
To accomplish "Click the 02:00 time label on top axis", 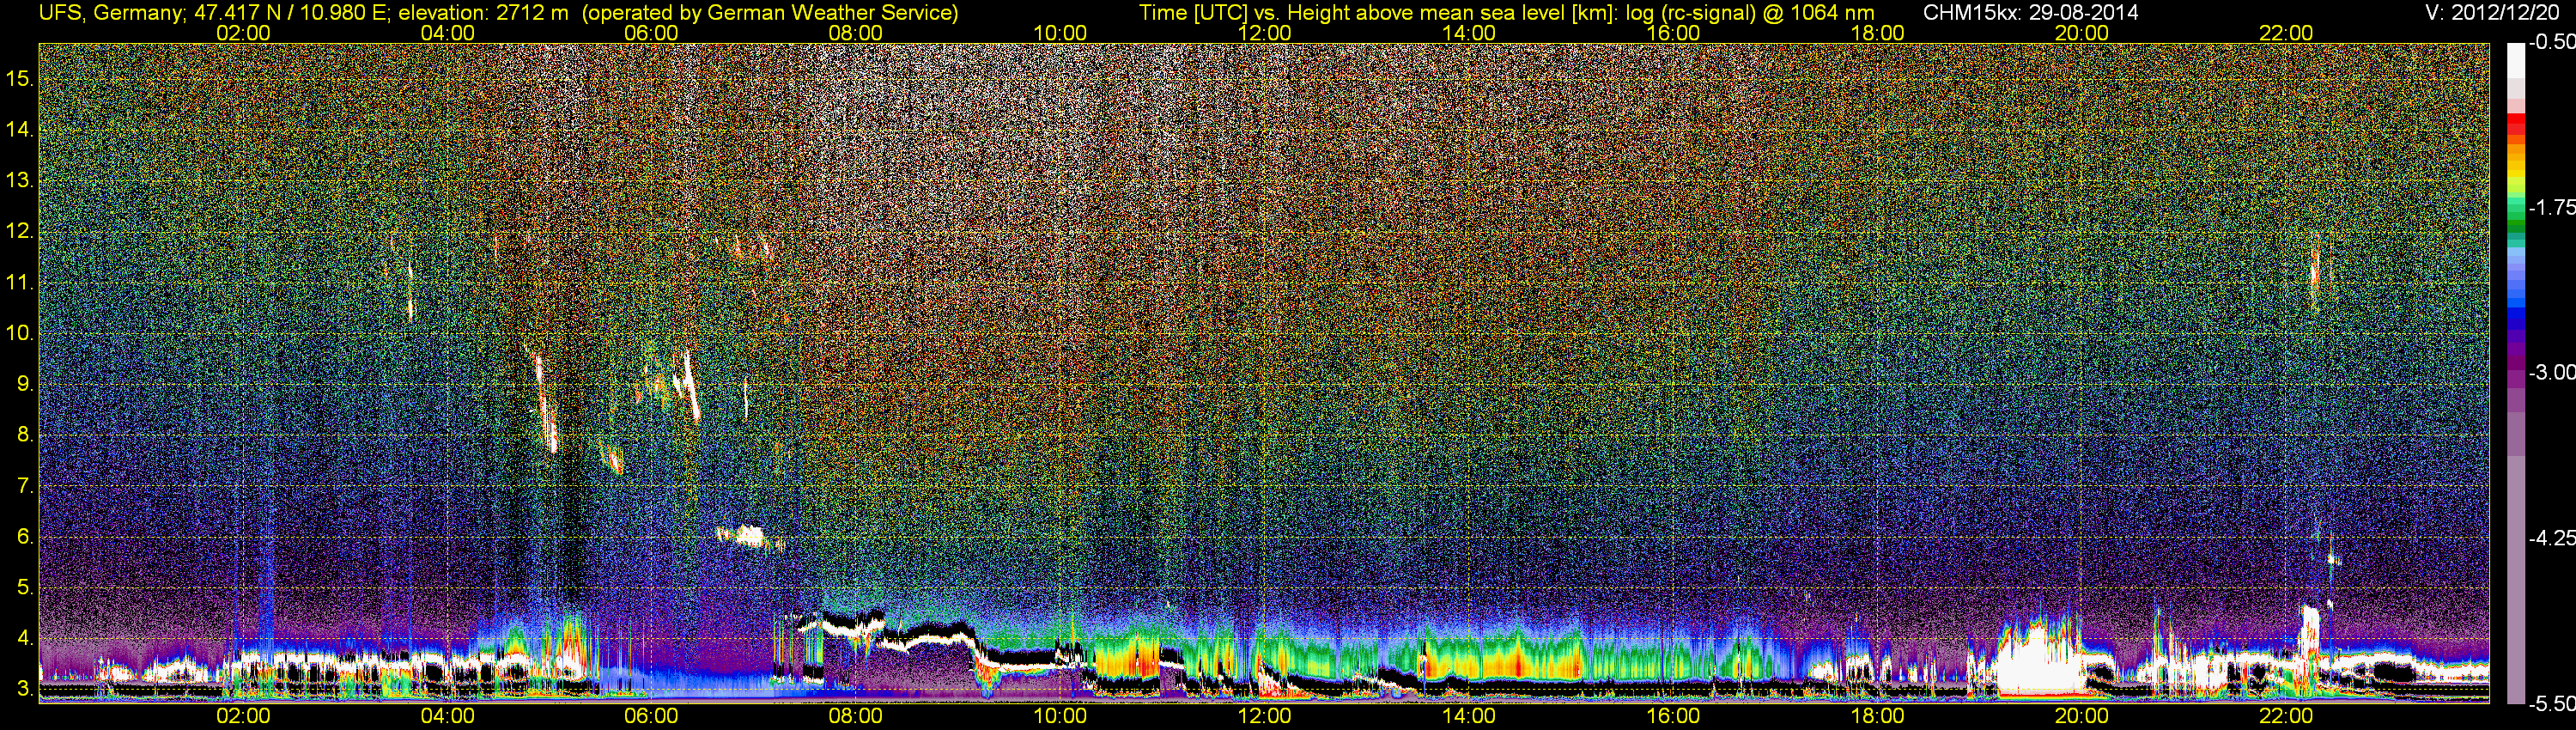I will pyautogui.click(x=243, y=33).
